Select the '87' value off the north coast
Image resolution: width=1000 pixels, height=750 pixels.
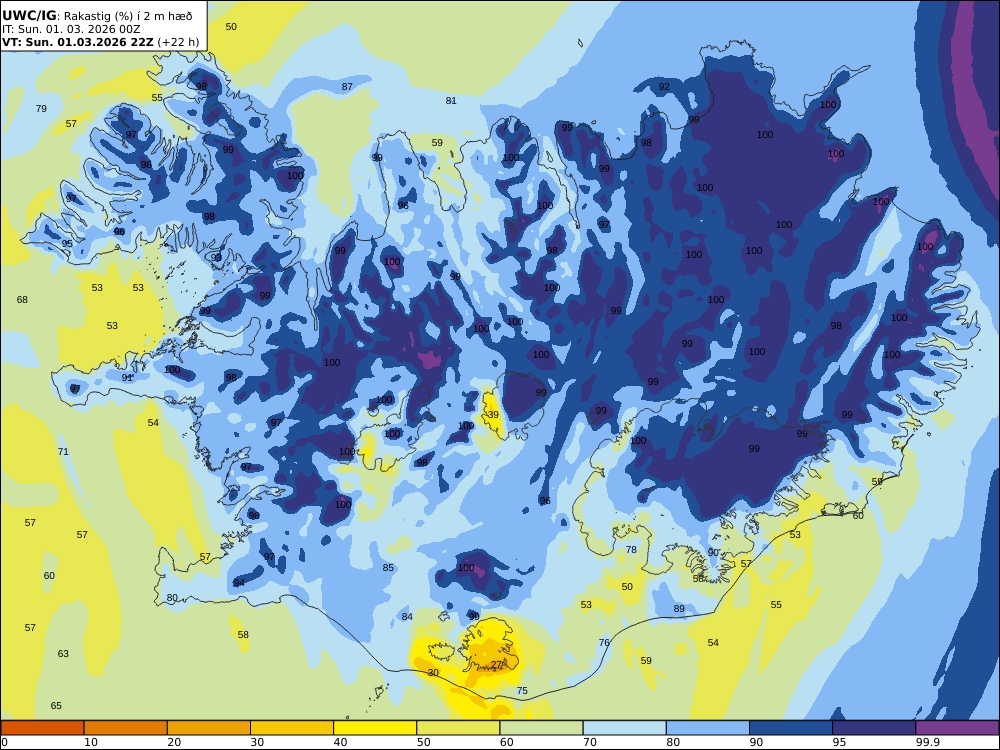[x=347, y=87]
